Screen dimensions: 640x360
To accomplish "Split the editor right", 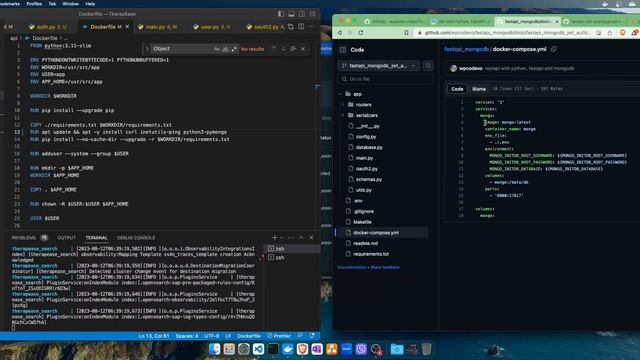I will click(x=301, y=27).
